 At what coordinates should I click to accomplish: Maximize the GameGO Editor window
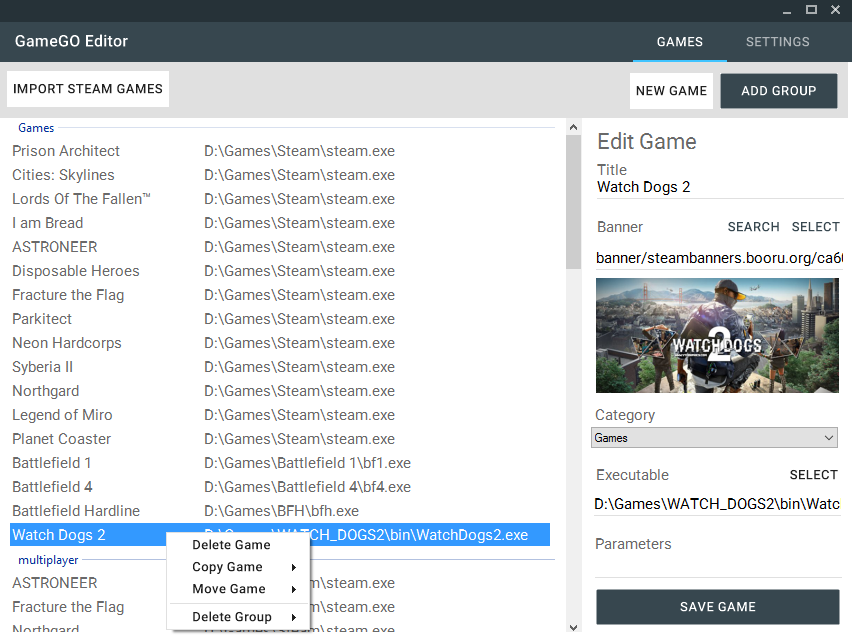coord(811,10)
